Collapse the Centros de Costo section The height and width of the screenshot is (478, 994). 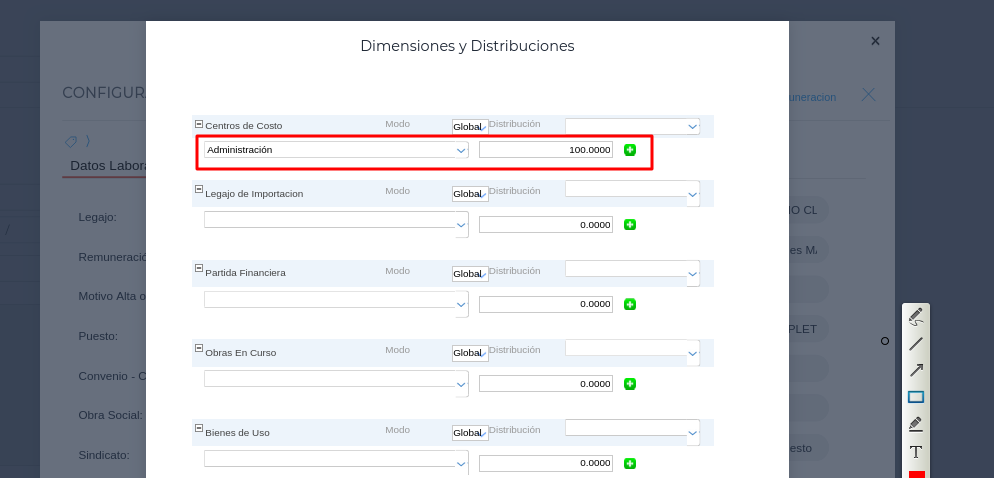[198, 124]
